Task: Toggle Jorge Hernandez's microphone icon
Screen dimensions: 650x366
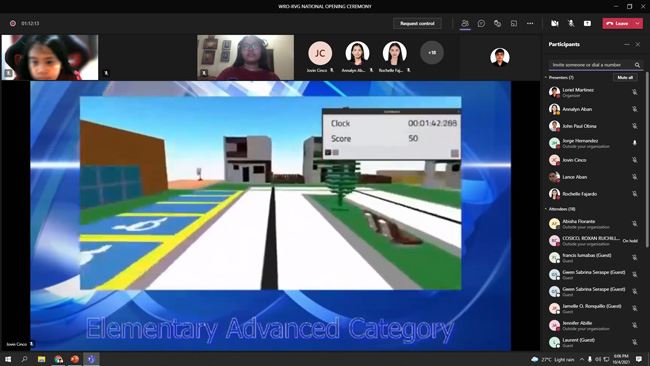Action: point(635,143)
